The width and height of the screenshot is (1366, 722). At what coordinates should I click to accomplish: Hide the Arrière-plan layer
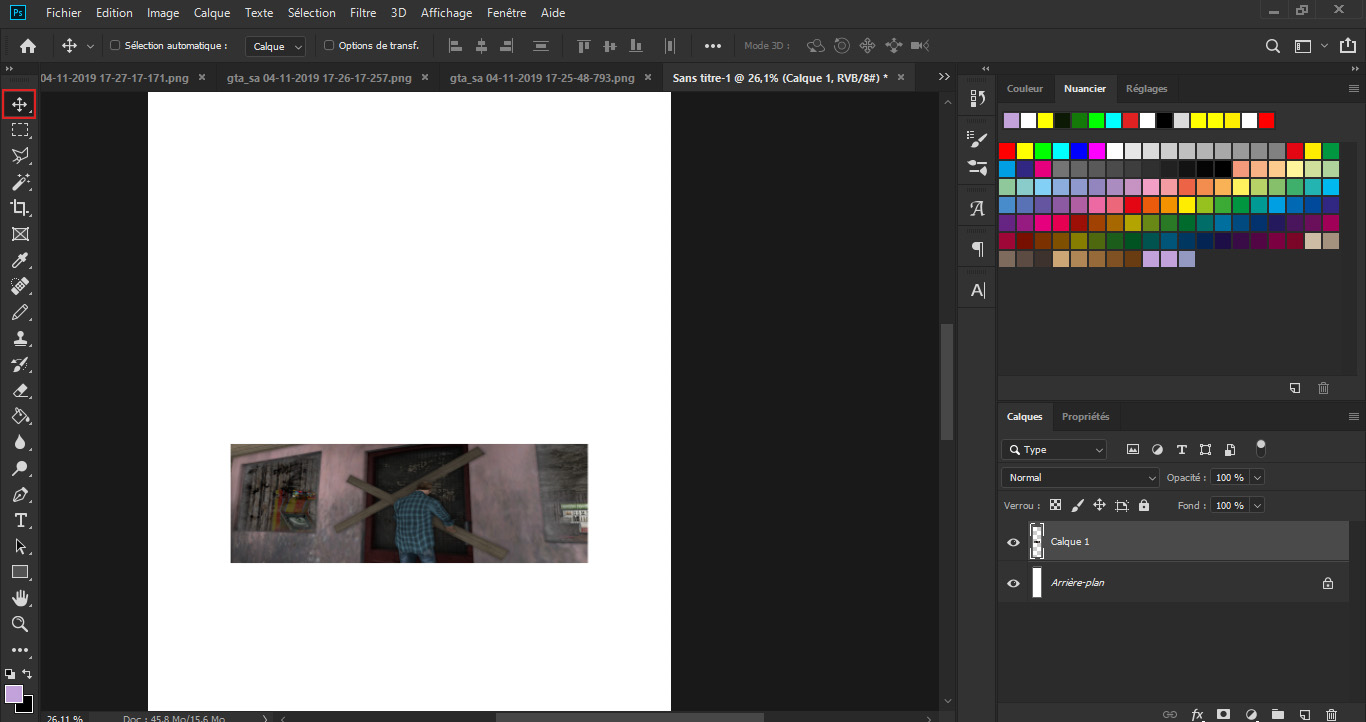click(1014, 583)
